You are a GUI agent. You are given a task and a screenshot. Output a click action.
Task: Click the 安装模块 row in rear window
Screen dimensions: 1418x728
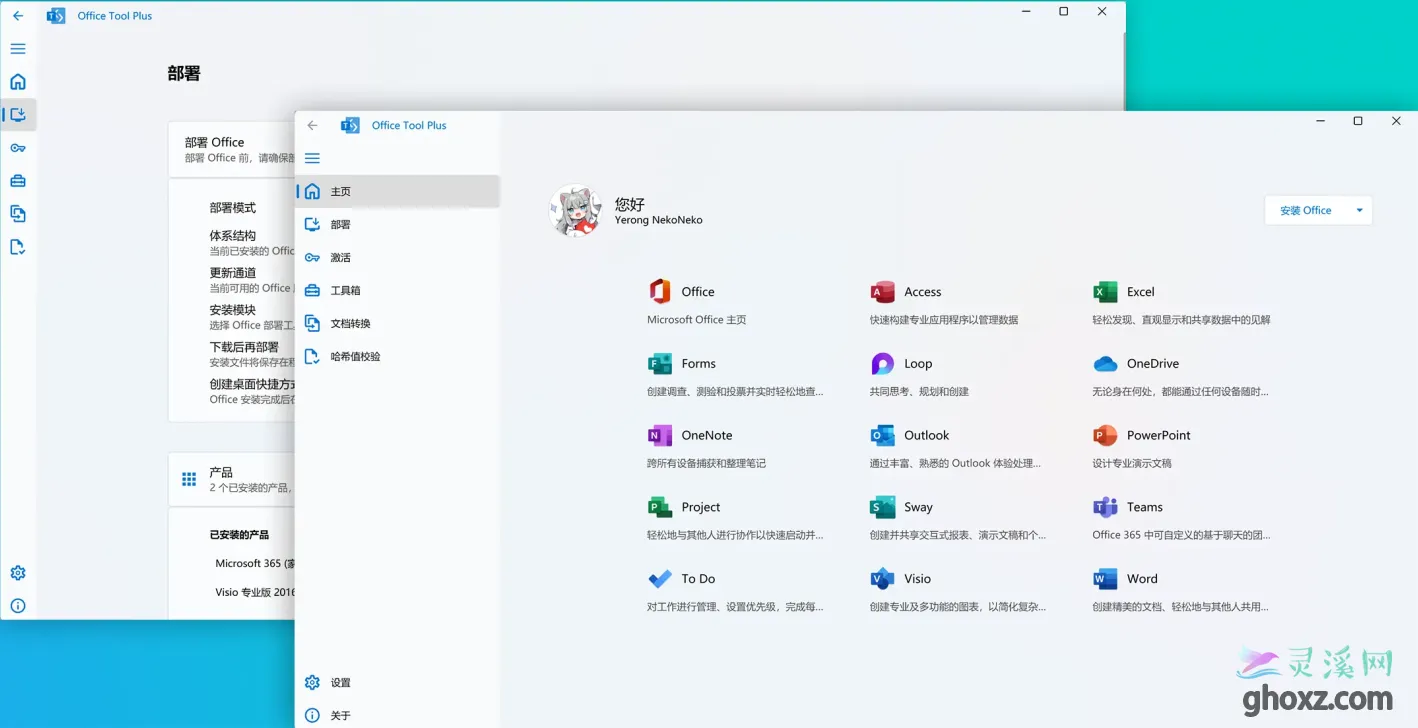click(x=252, y=317)
